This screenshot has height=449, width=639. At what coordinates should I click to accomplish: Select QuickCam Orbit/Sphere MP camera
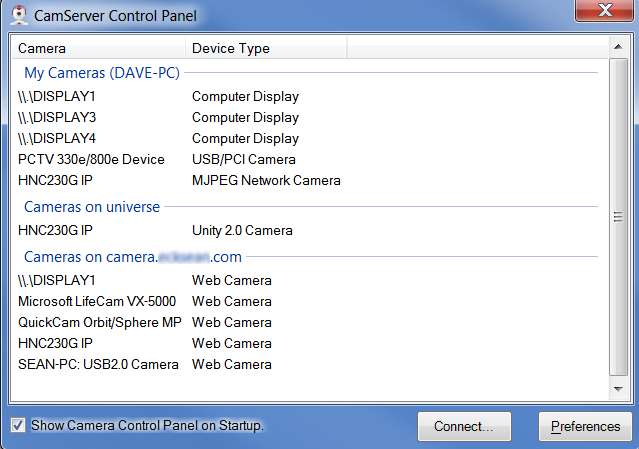(x=101, y=322)
